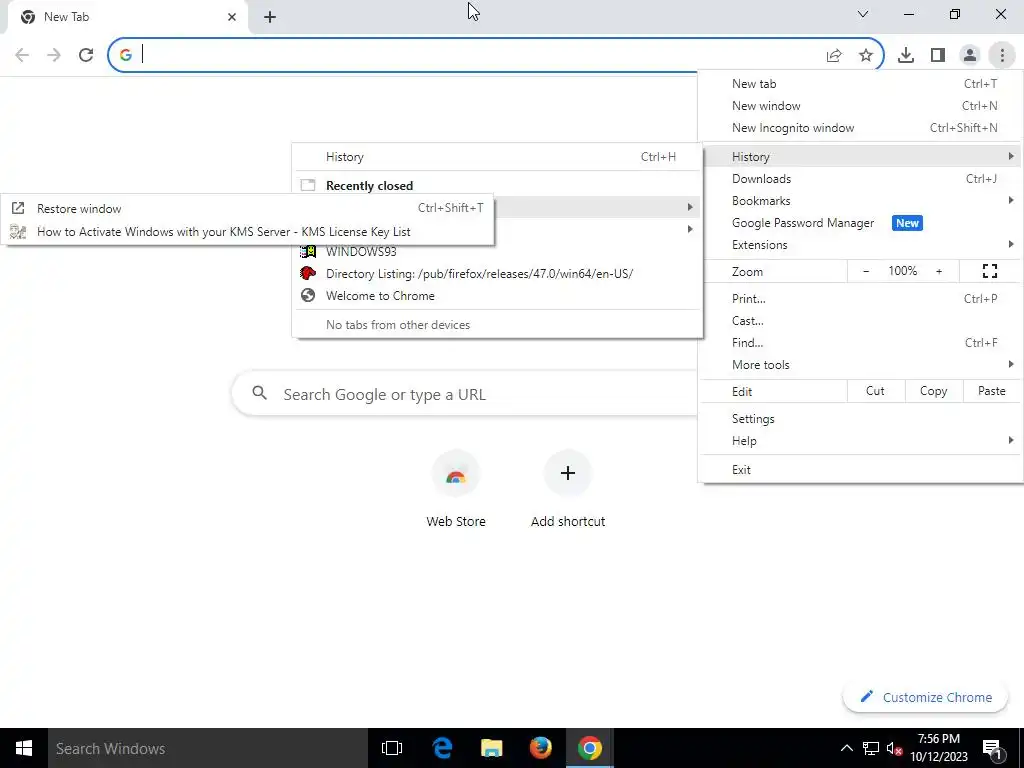Open Task View from the taskbar
Screen dimensions: 1024x768
(392, 748)
